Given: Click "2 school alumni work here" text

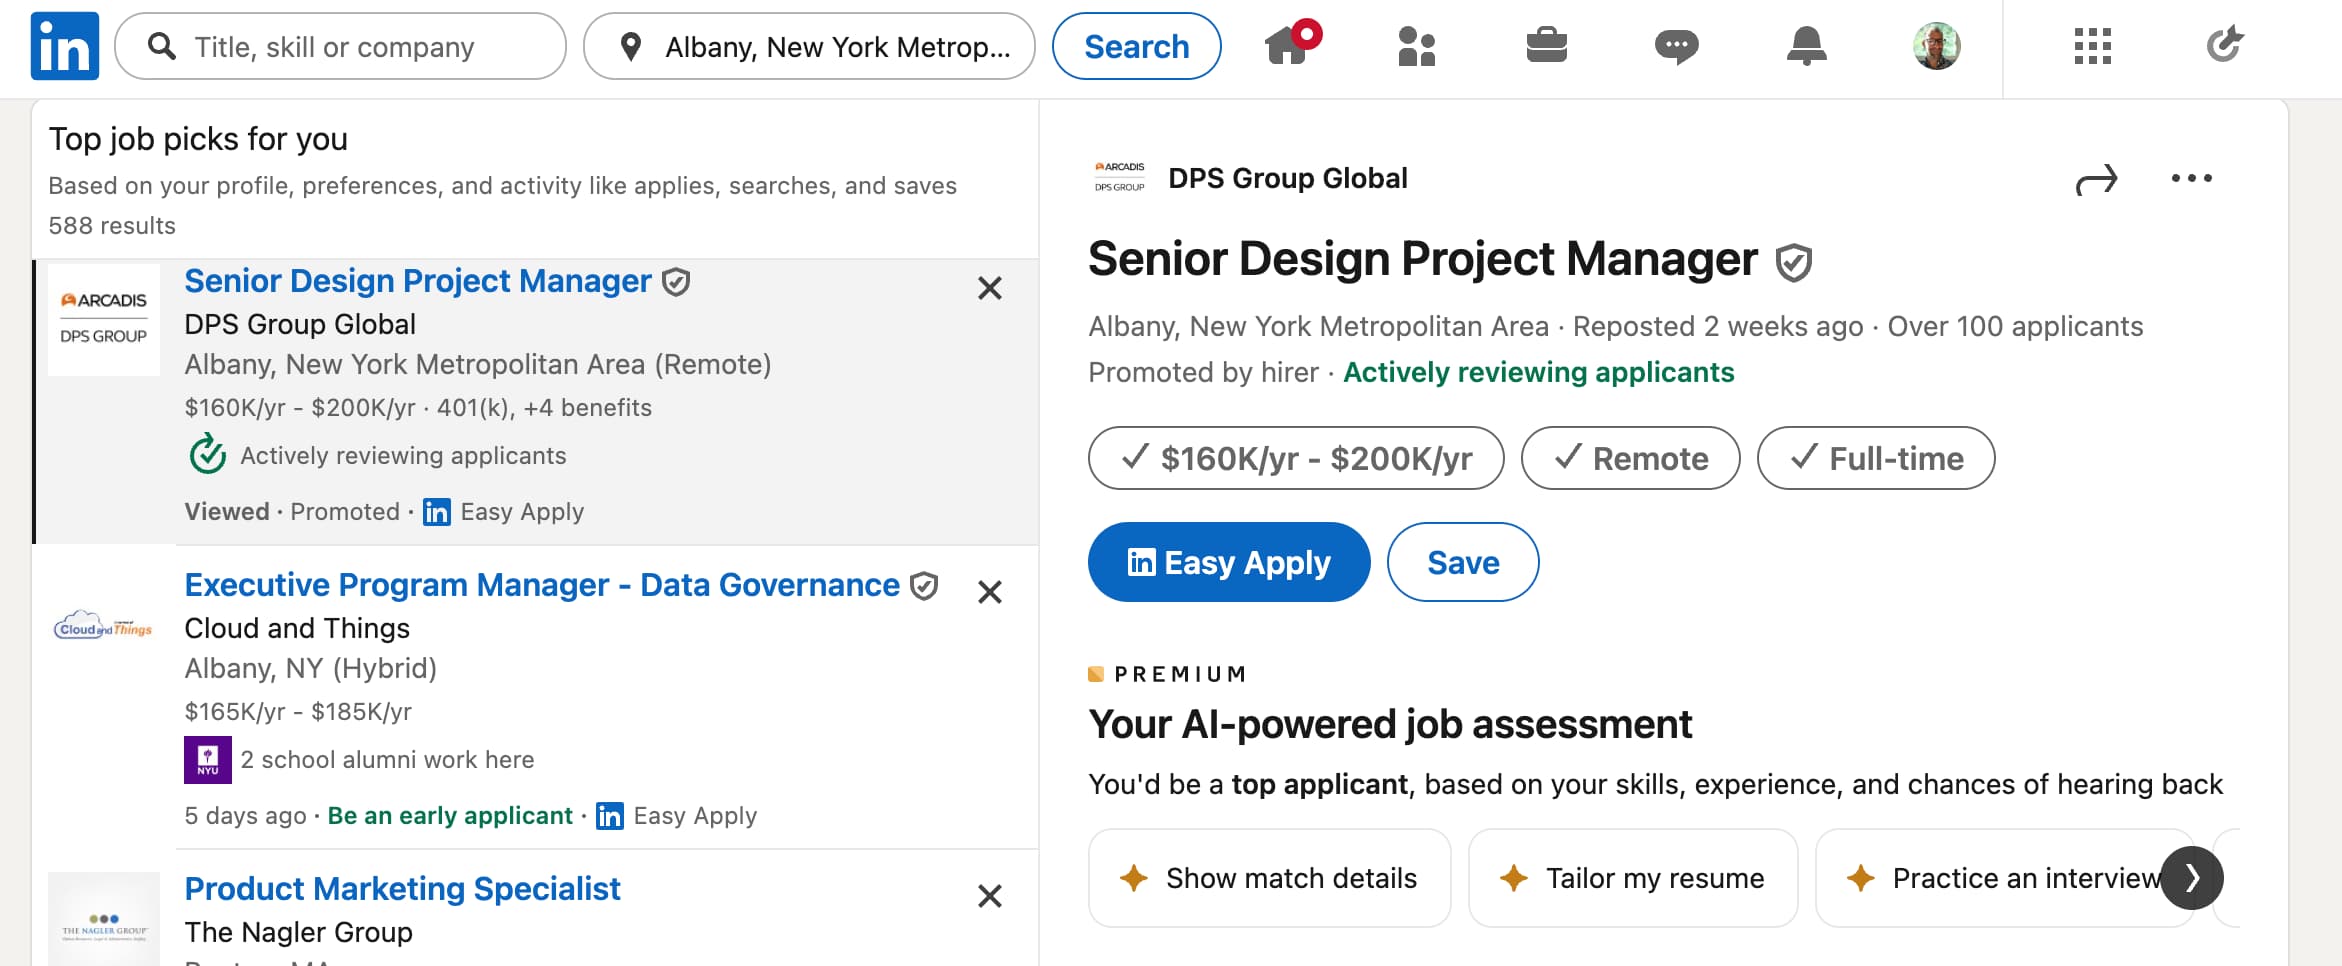Looking at the screenshot, I should [387, 760].
